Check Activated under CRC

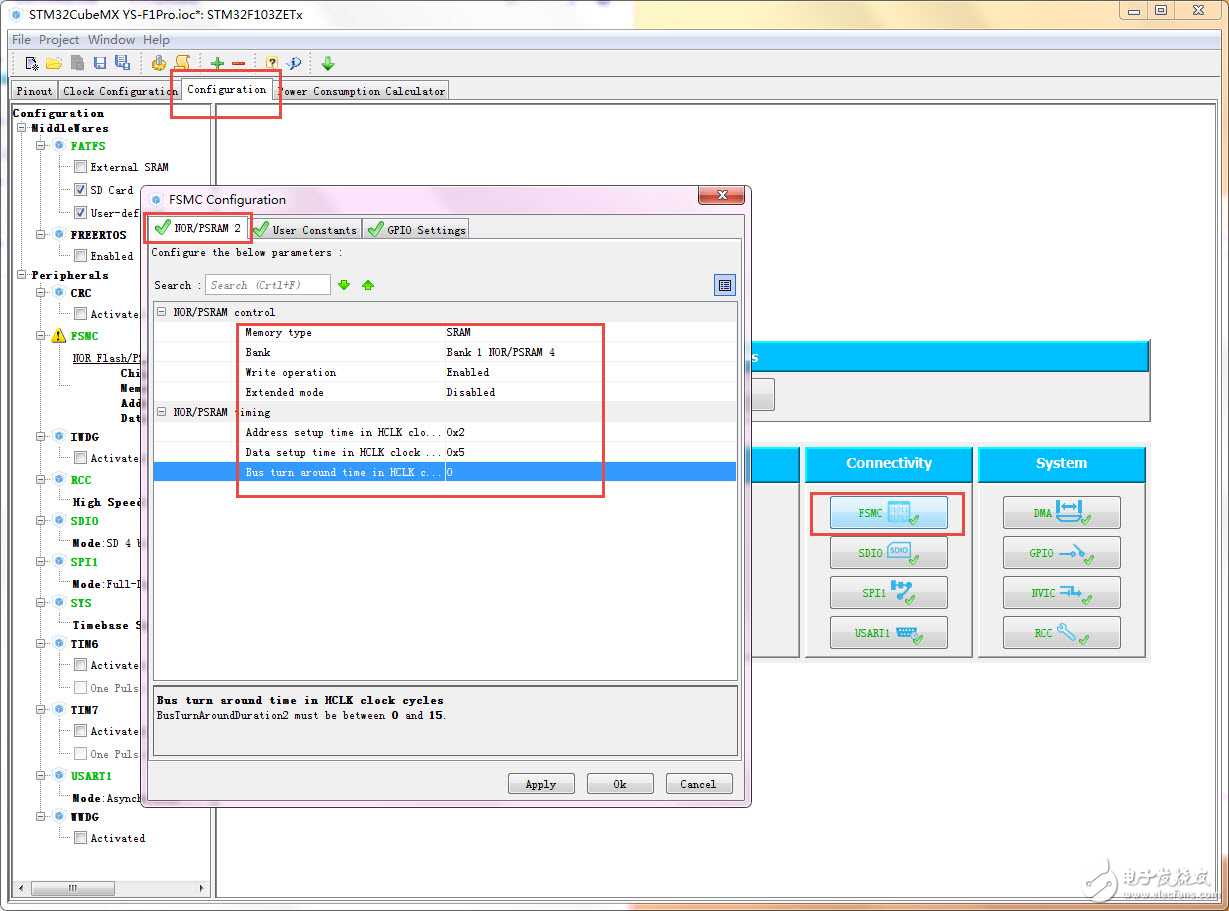pyautogui.click(x=81, y=314)
